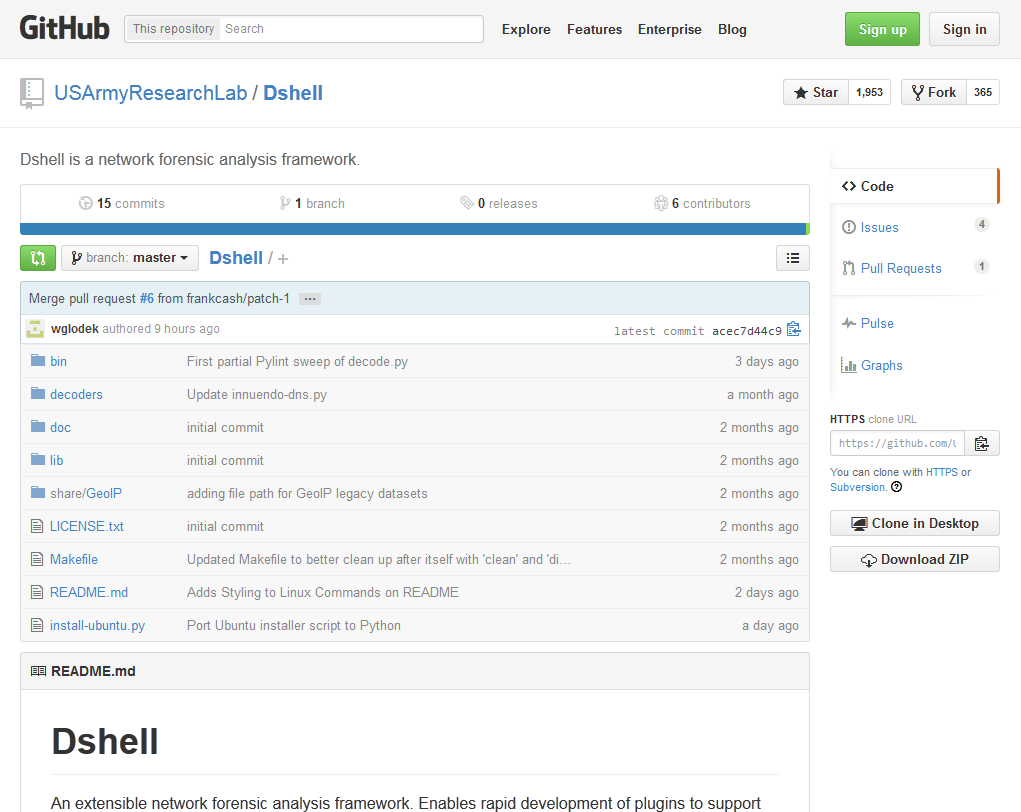View the 365 forks count
Image resolution: width=1021 pixels, height=812 pixels.
(983, 92)
